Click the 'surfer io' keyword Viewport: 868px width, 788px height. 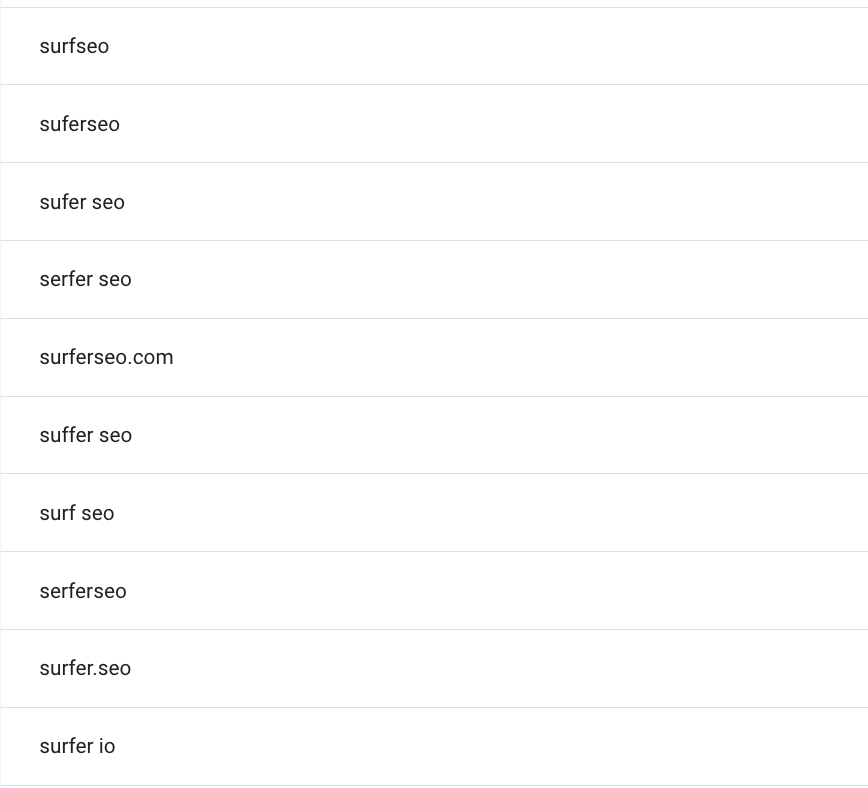point(77,746)
